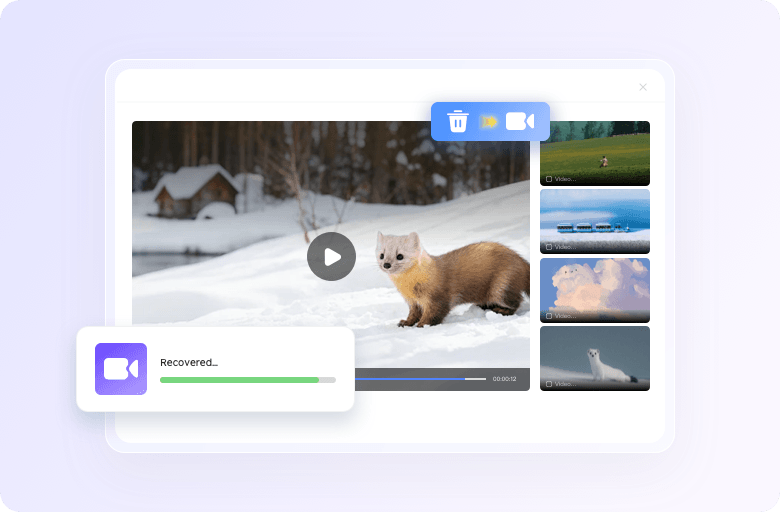
Task: Click the "Recovered..." status text
Action: click(189, 362)
